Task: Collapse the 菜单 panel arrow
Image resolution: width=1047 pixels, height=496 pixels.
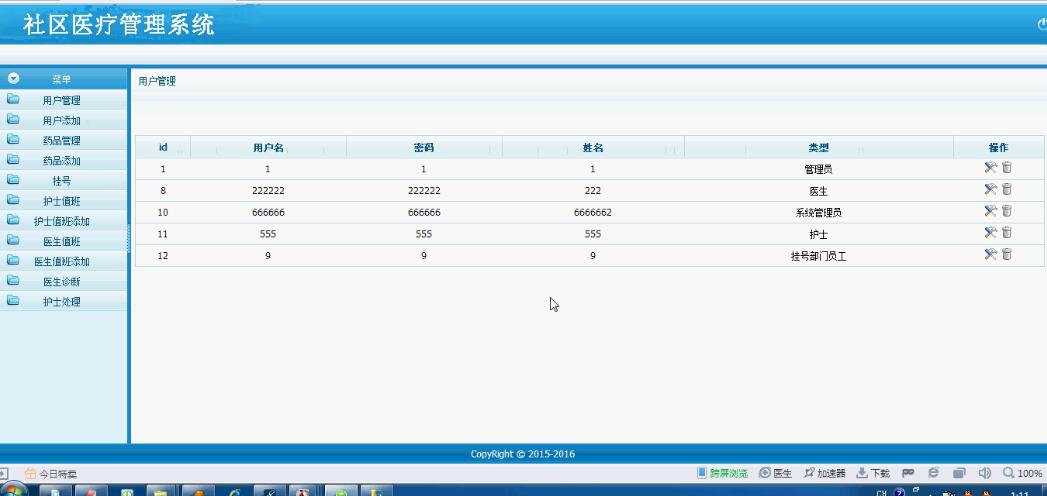Action: pyautogui.click(x=13, y=79)
